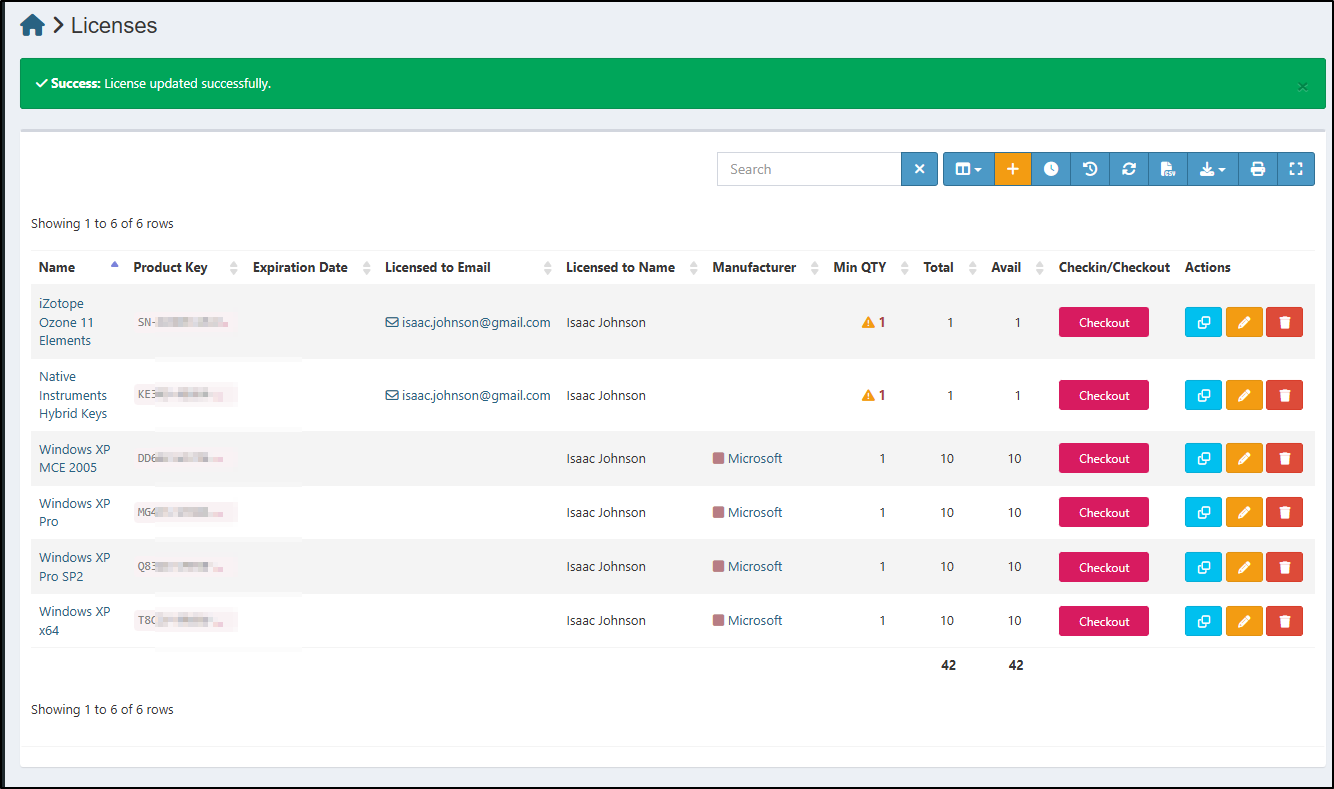Delete the iZotope Ozone 11 Elements license
Image resolution: width=1334 pixels, height=789 pixels.
pyautogui.click(x=1284, y=322)
